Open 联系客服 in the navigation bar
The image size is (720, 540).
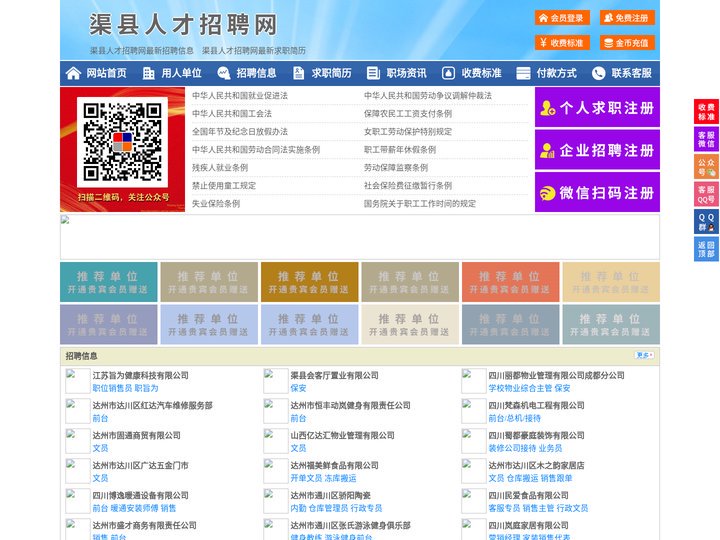click(631, 73)
